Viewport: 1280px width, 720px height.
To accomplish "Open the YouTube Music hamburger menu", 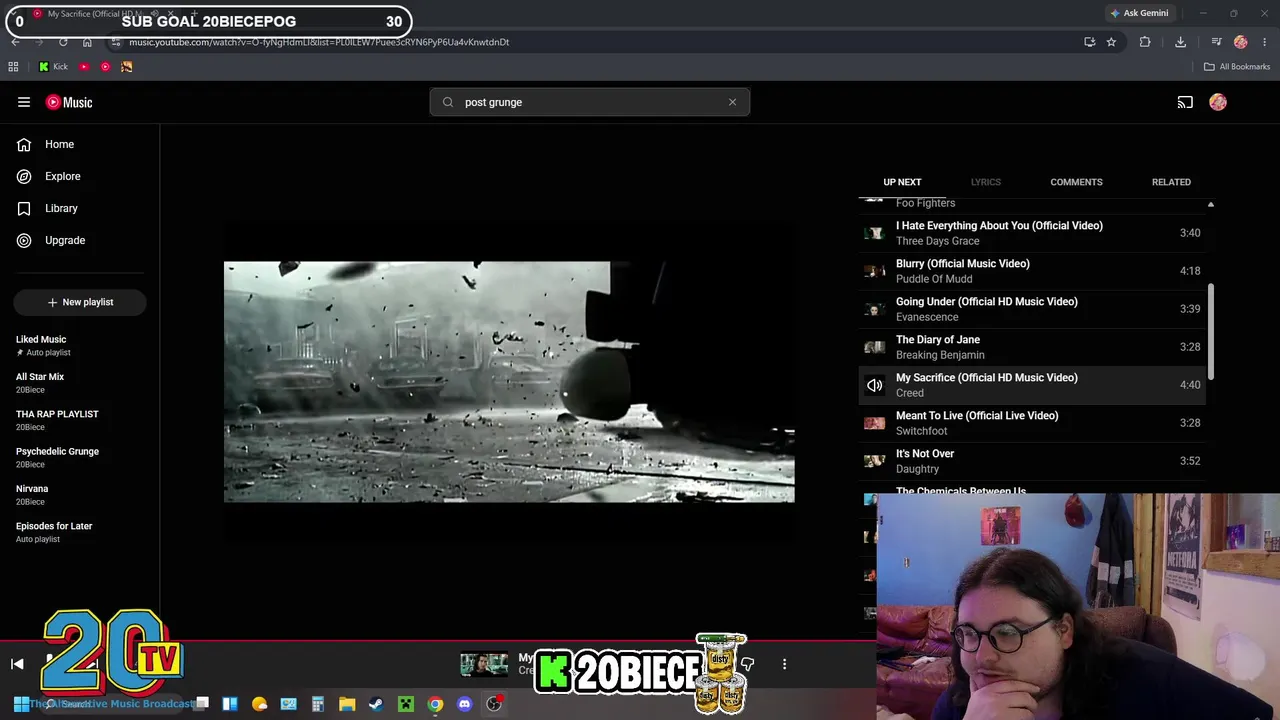I will [x=24, y=102].
